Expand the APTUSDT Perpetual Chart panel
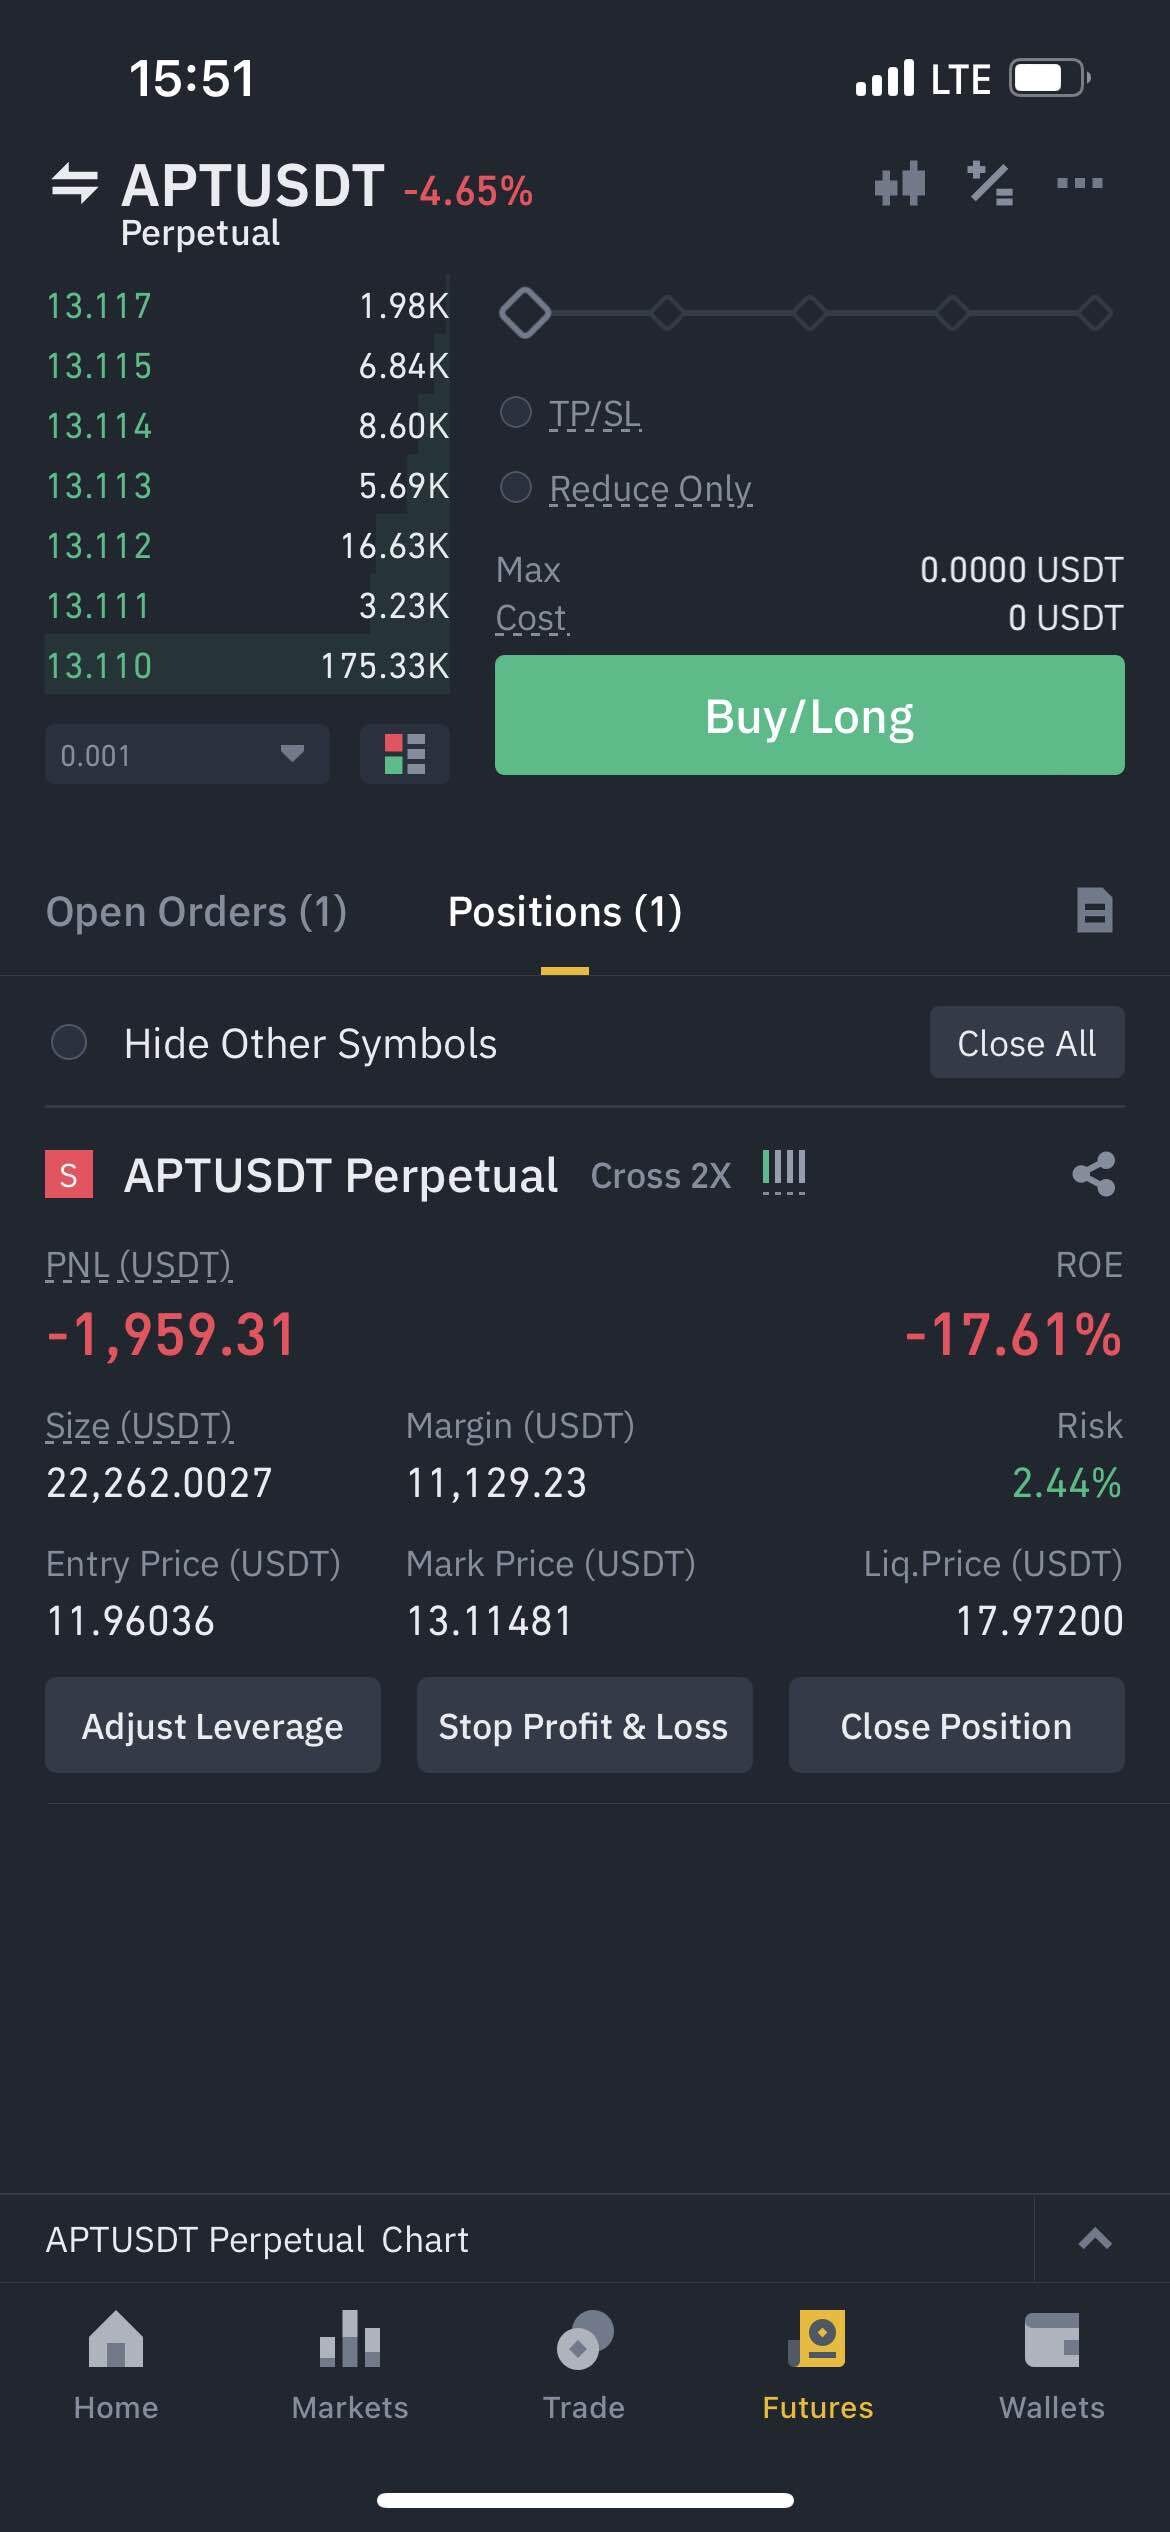The height and width of the screenshot is (2532, 1170). 1095,2239
